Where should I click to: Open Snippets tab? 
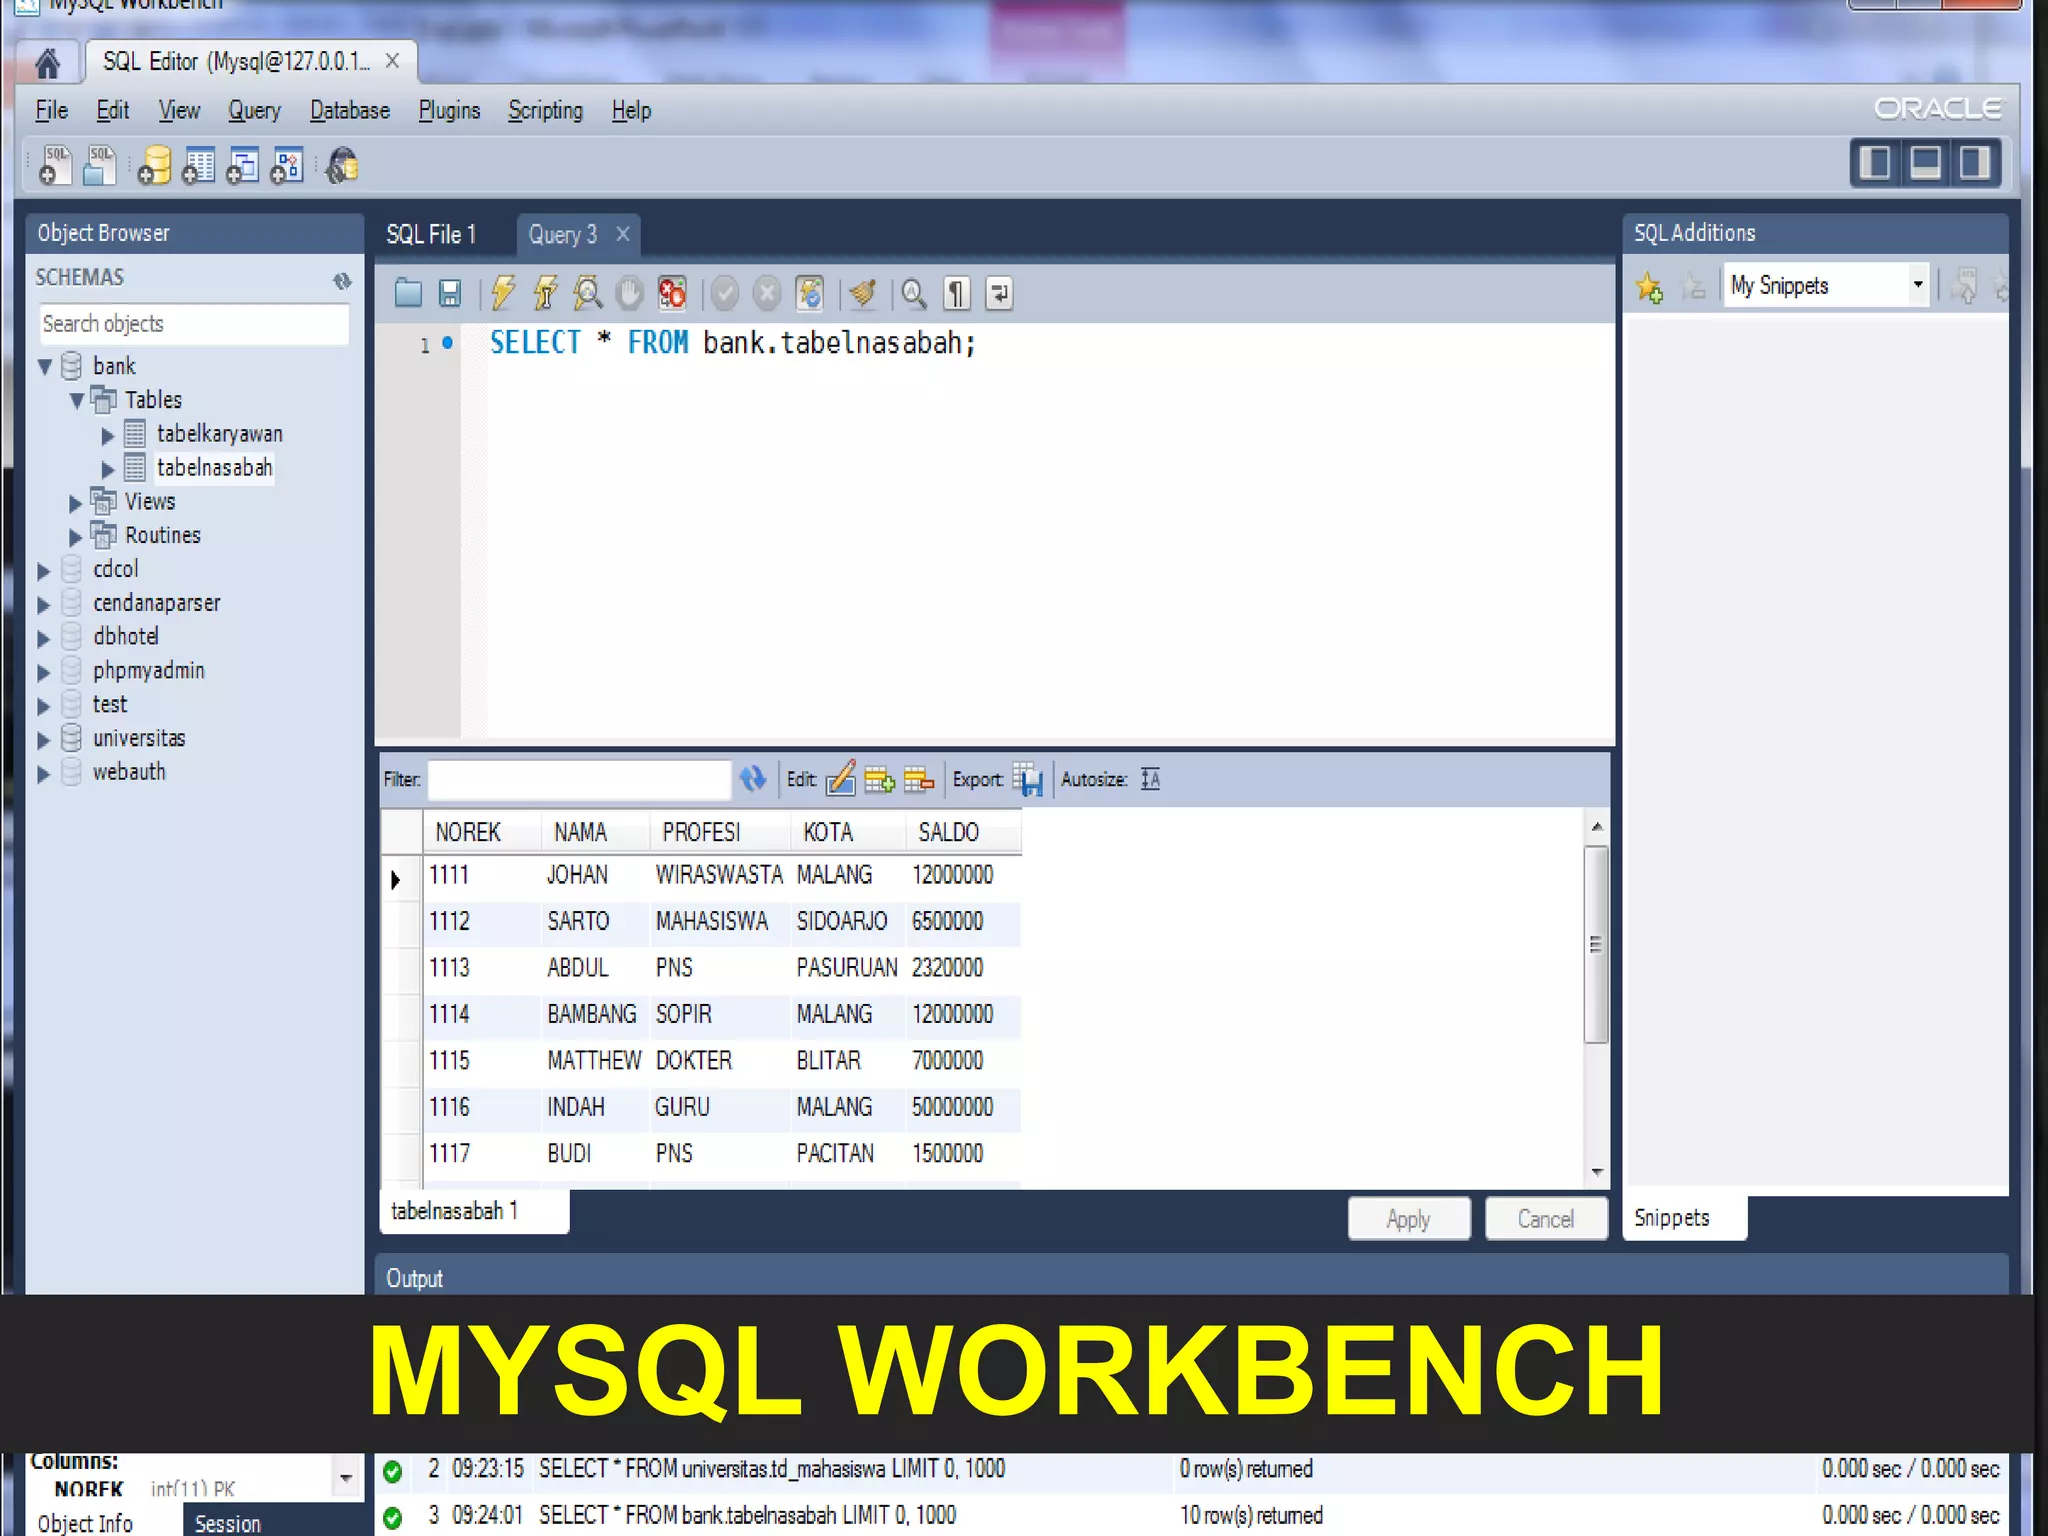click(x=1683, y=1217)
